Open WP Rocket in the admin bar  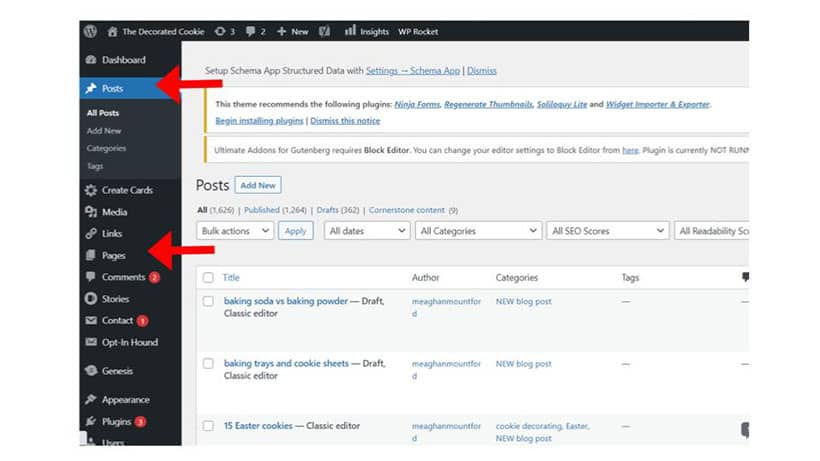(418, 32)
